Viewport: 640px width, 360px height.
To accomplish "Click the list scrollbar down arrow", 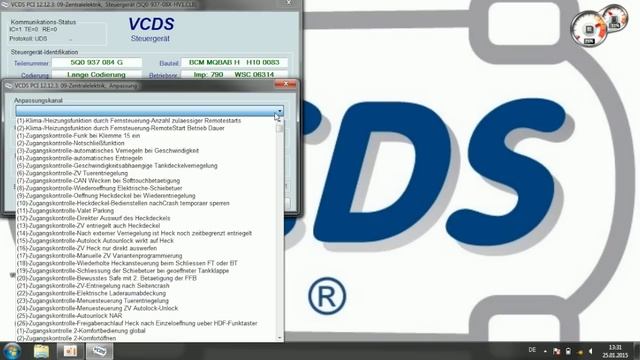I will 280,338.
